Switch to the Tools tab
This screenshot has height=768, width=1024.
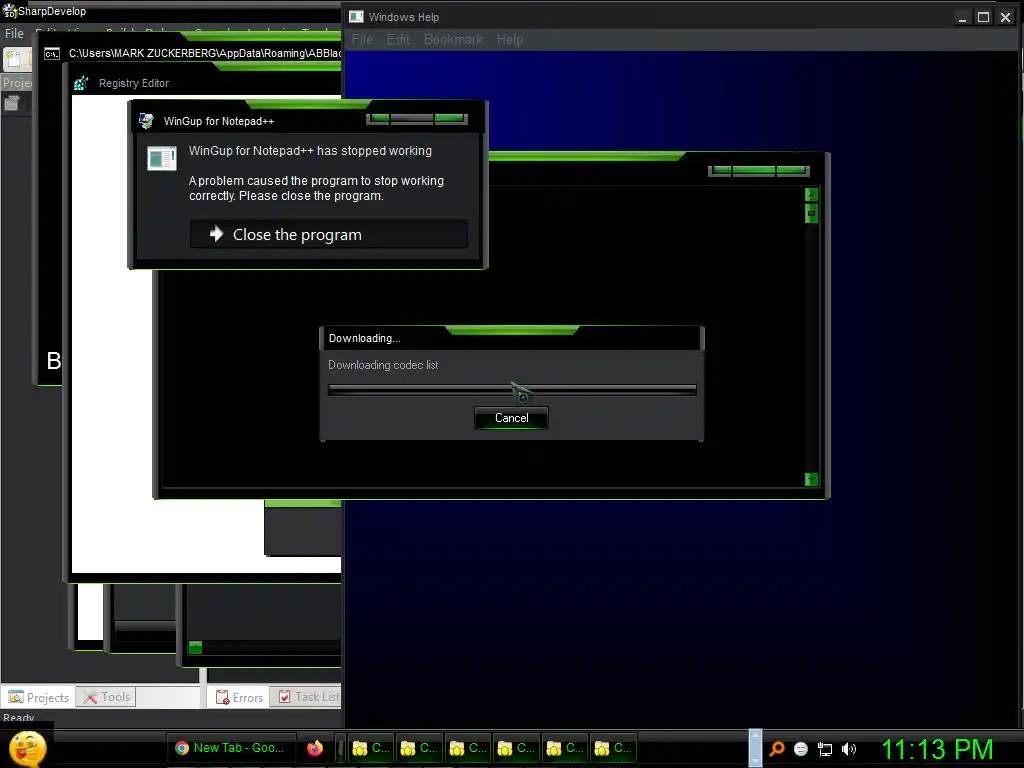click(x=106, y=697)
